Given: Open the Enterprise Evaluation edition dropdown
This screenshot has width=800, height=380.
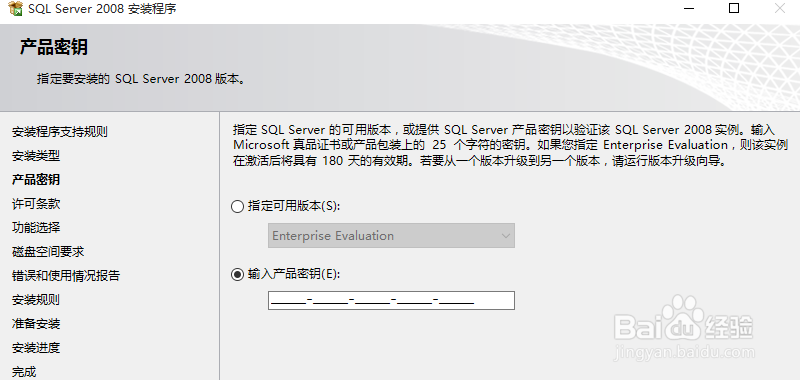Looking at the screenshot, I should (391, 236).
